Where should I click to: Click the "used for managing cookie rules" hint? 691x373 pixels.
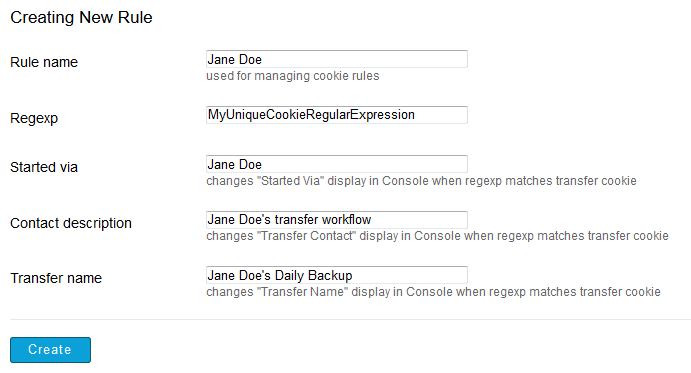click(x=293, y=76)
